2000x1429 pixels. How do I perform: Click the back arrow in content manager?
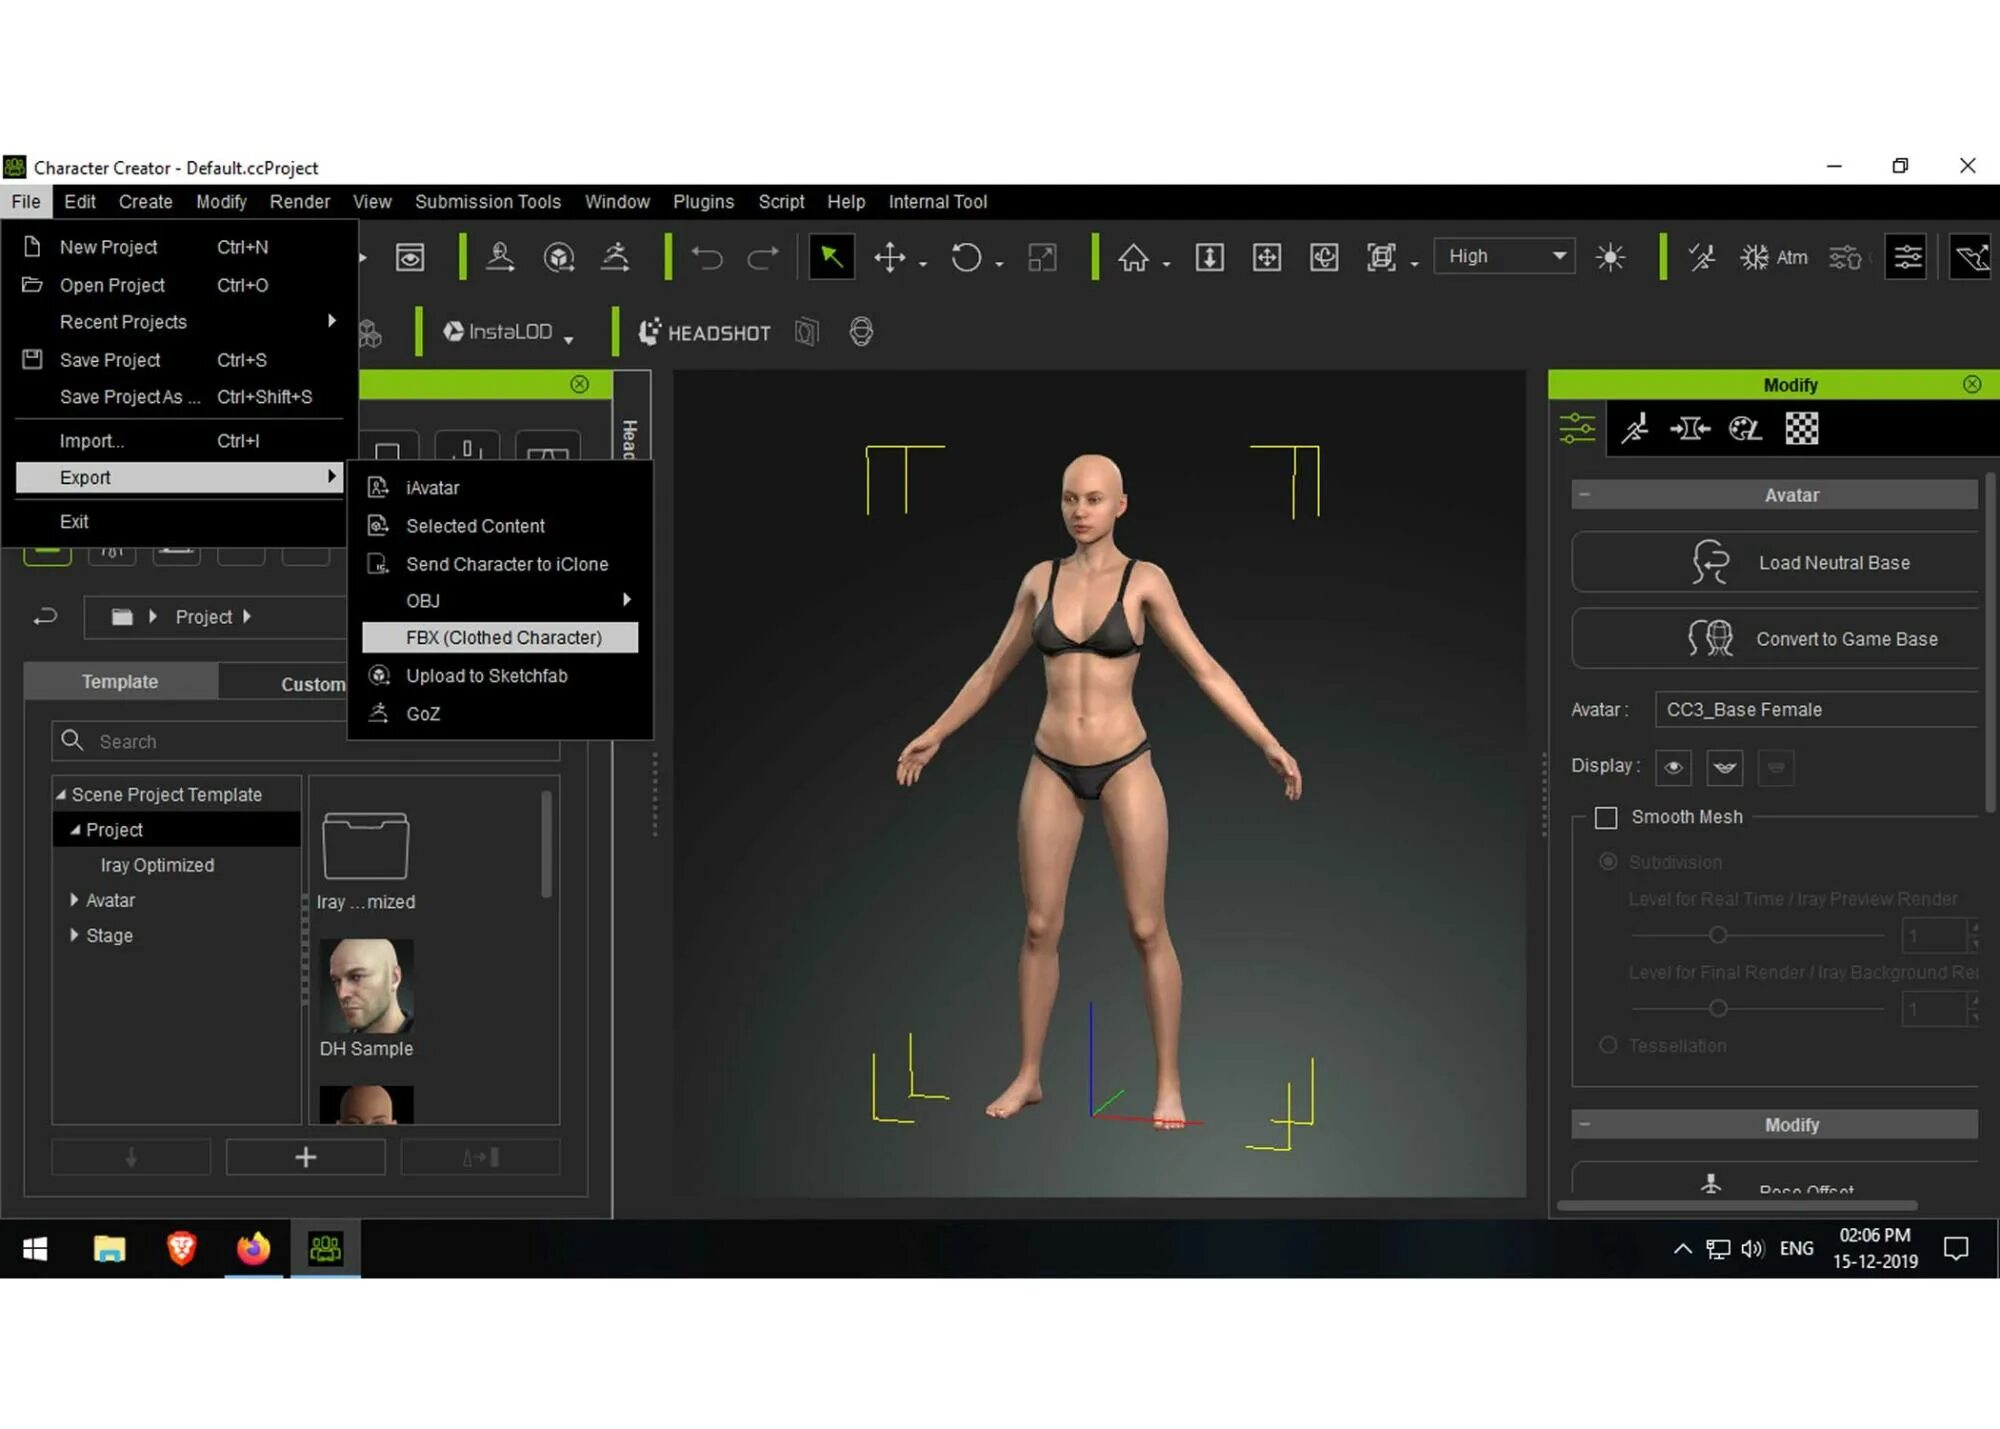[x=45, y=617]
